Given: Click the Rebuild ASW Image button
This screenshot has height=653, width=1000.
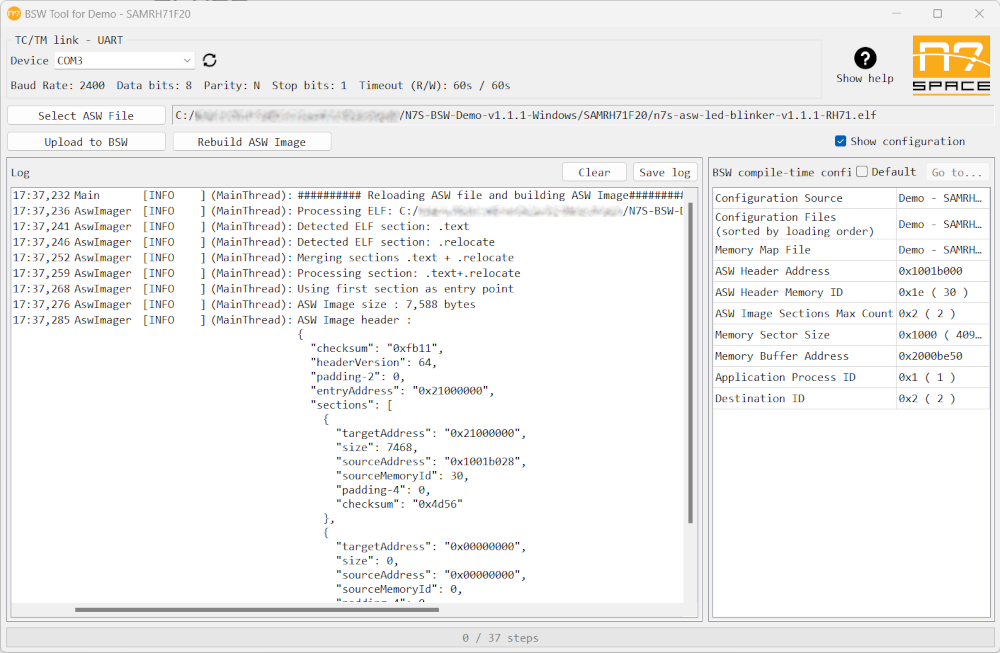Looking at the screenshot, I should (x=251, y=142).
